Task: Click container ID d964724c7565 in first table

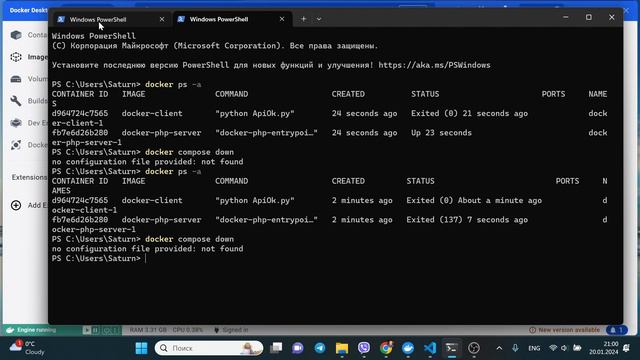Action: (x=80, y=113)
